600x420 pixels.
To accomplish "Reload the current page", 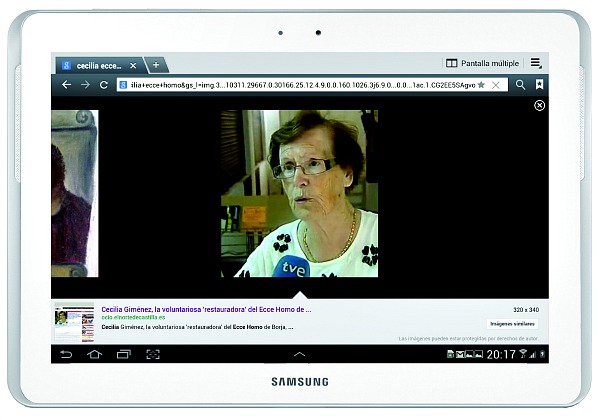I will click(x=103, y=85).
